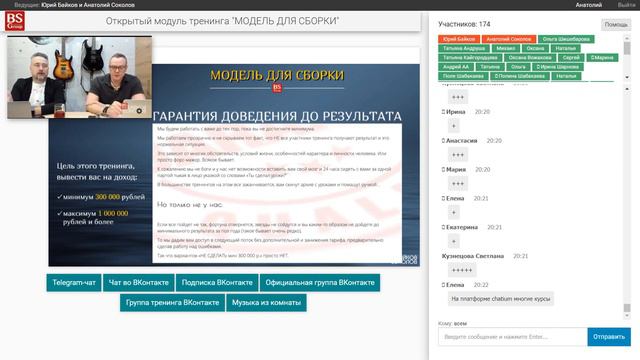Click the Подписка ВКонтакте button
This screenshot has height=360, width=640.
pos(217,282)
